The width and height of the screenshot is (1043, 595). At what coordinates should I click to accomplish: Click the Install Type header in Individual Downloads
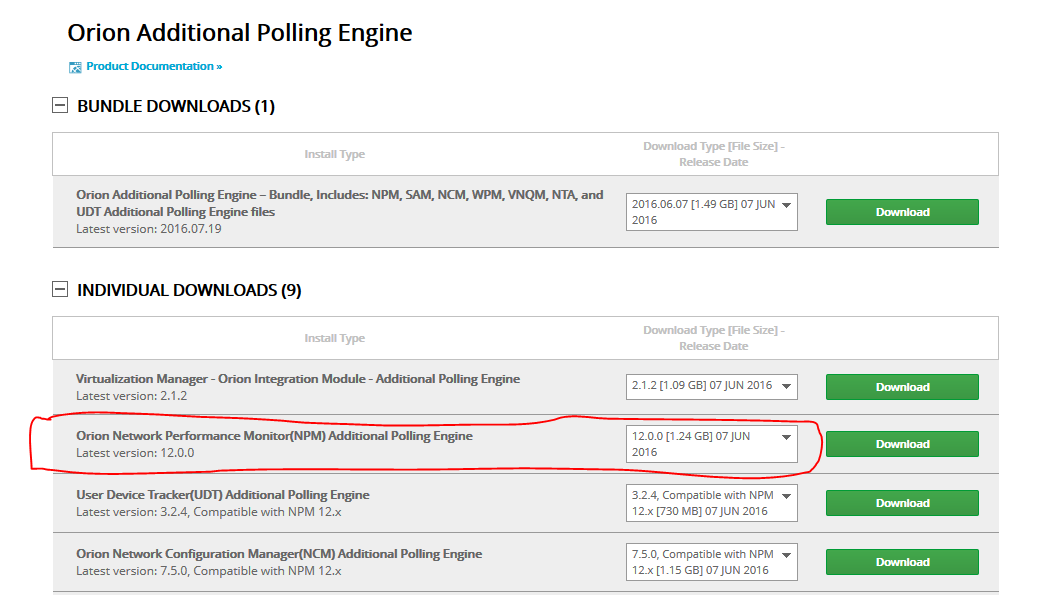coord(335,338)
